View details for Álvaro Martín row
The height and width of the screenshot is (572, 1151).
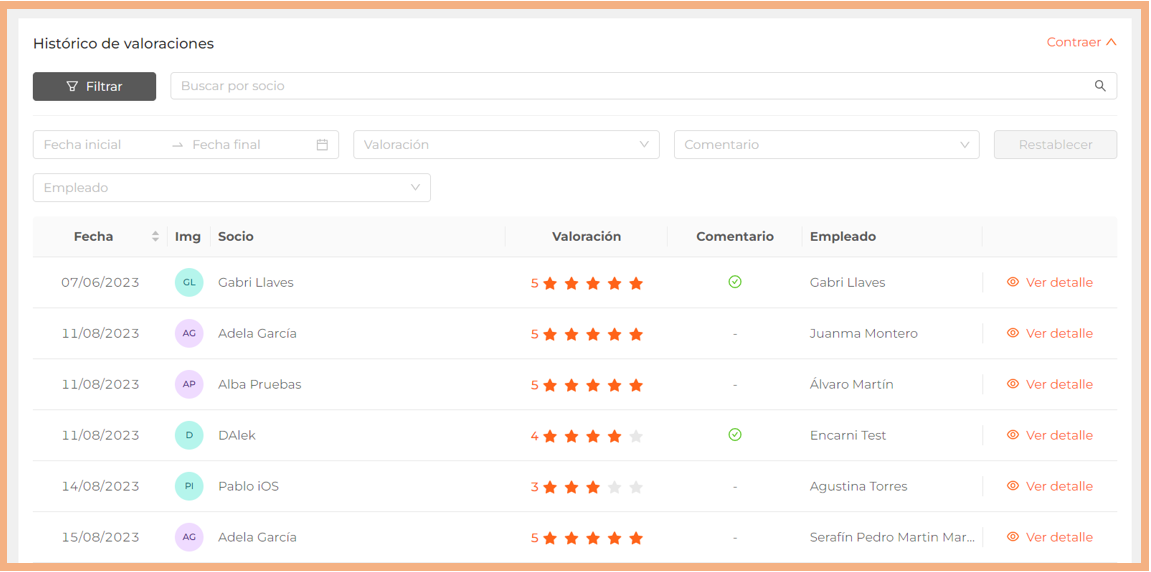[x=1050, y=384]
